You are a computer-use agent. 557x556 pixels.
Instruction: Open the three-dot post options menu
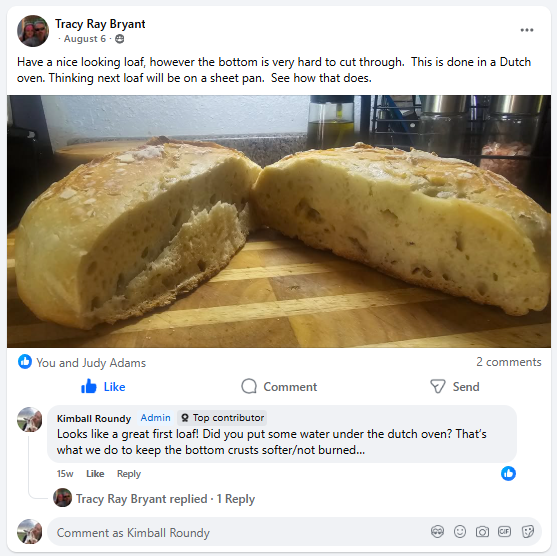point(526,30)
